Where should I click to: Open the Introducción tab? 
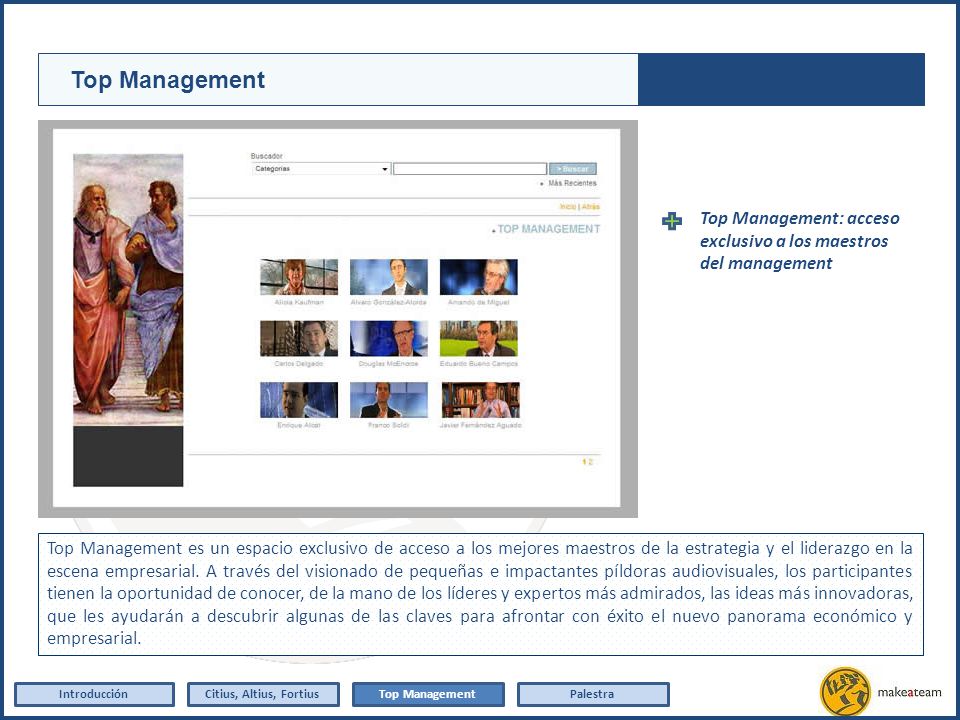click(x=94, y=694)
